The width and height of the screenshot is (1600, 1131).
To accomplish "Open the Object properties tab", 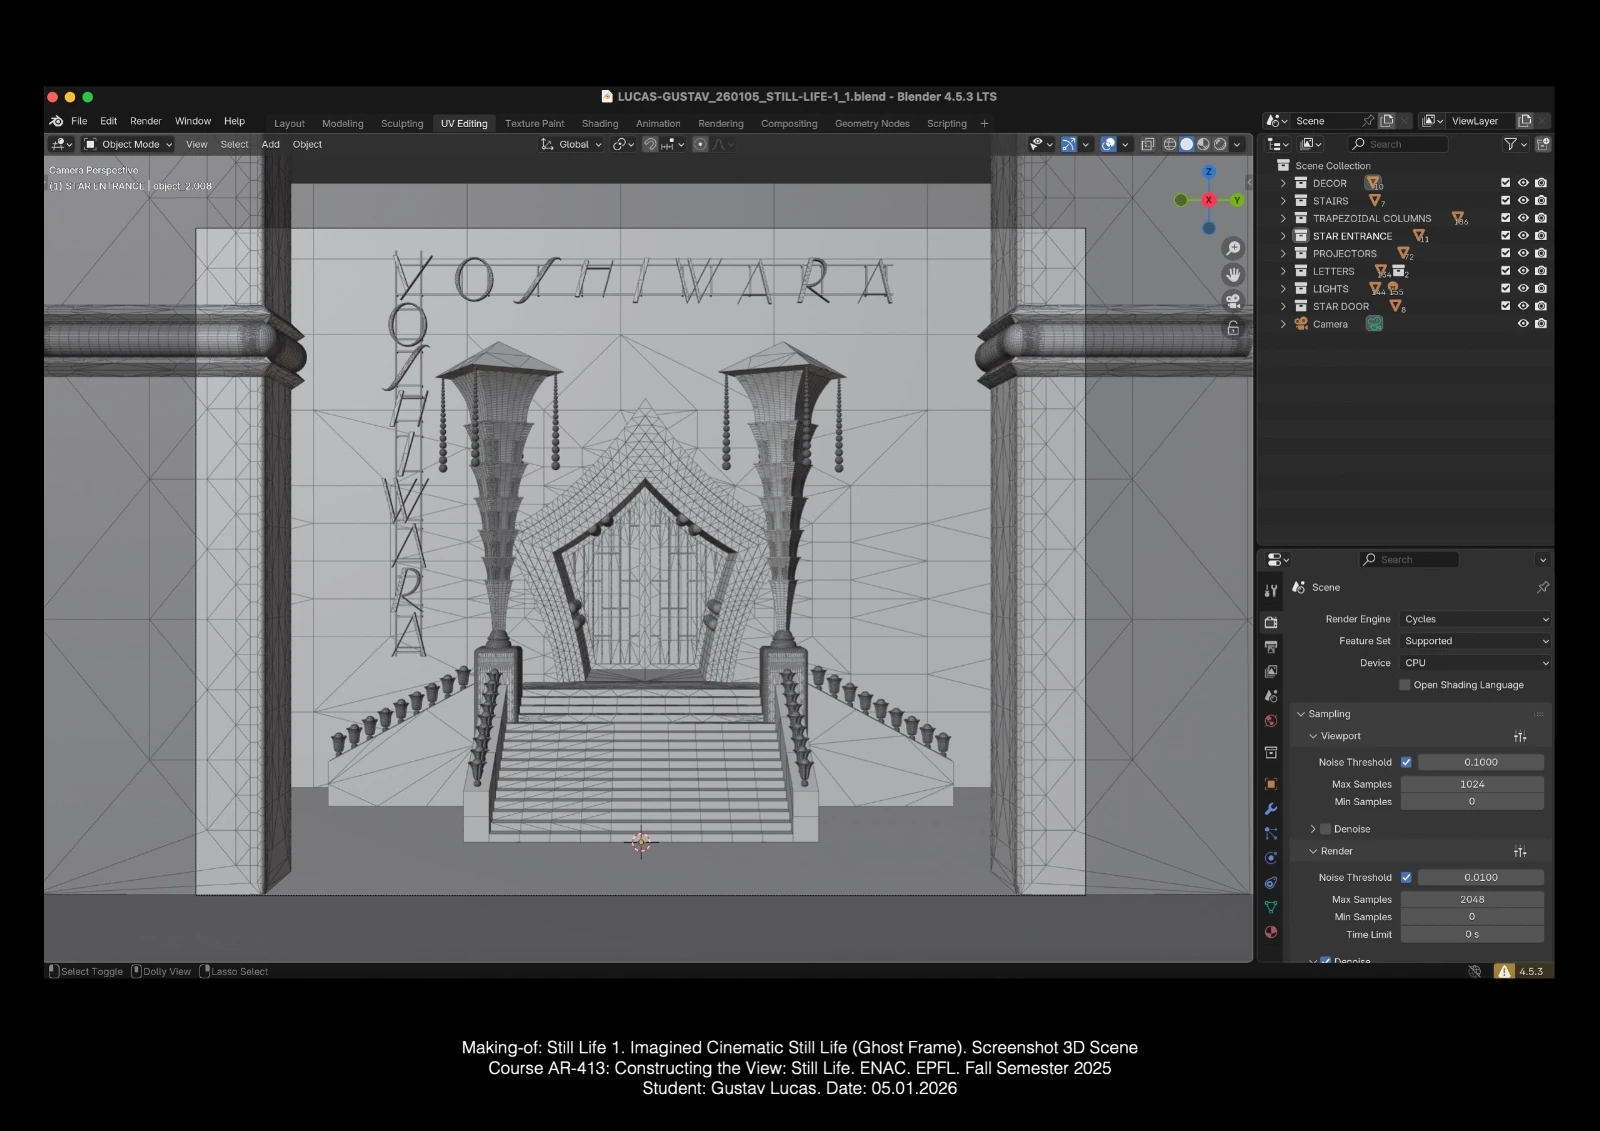I will (x=1271, y=784).
